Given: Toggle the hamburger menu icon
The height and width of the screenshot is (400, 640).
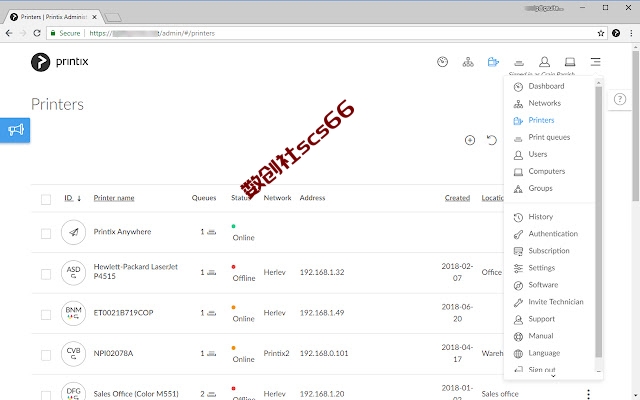Looking at the screenshot, I should click(595, 62).
